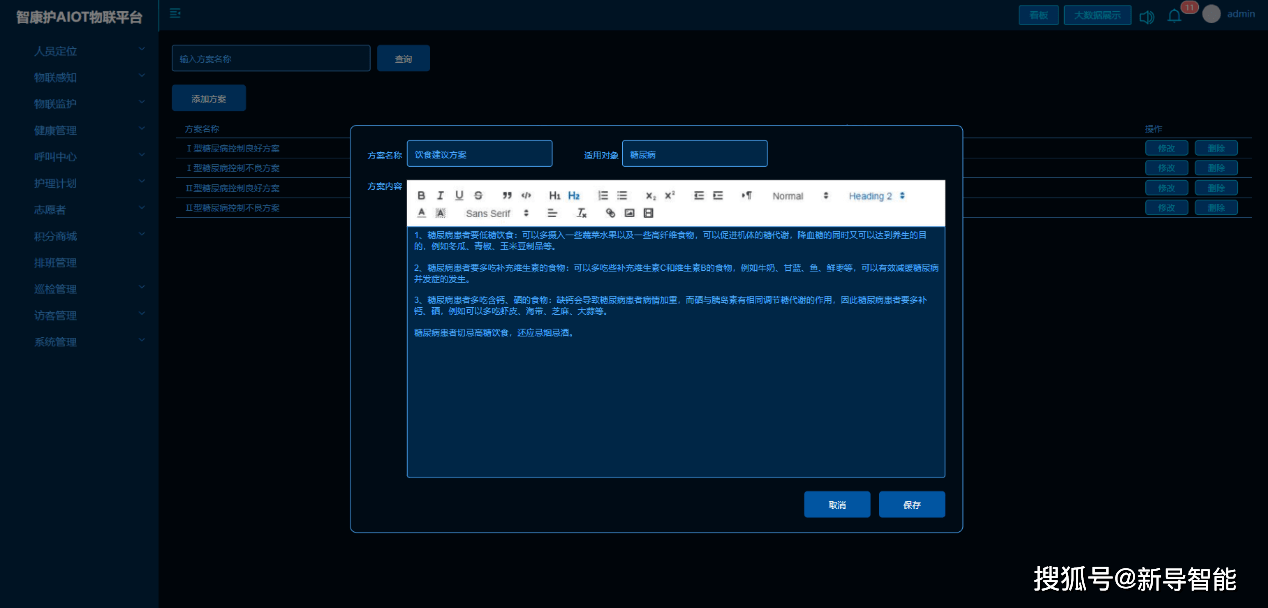Click the code block icon
The height and width of the screenshot is (608, 1268).
526,196
